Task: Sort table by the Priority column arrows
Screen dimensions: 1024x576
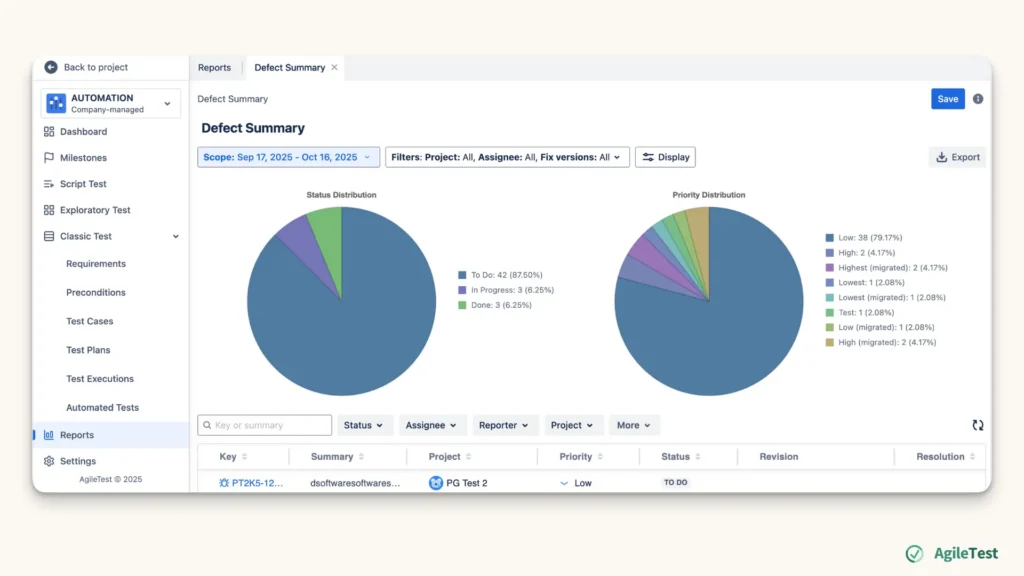Action: pyautogui.click(x=600, y=456)
